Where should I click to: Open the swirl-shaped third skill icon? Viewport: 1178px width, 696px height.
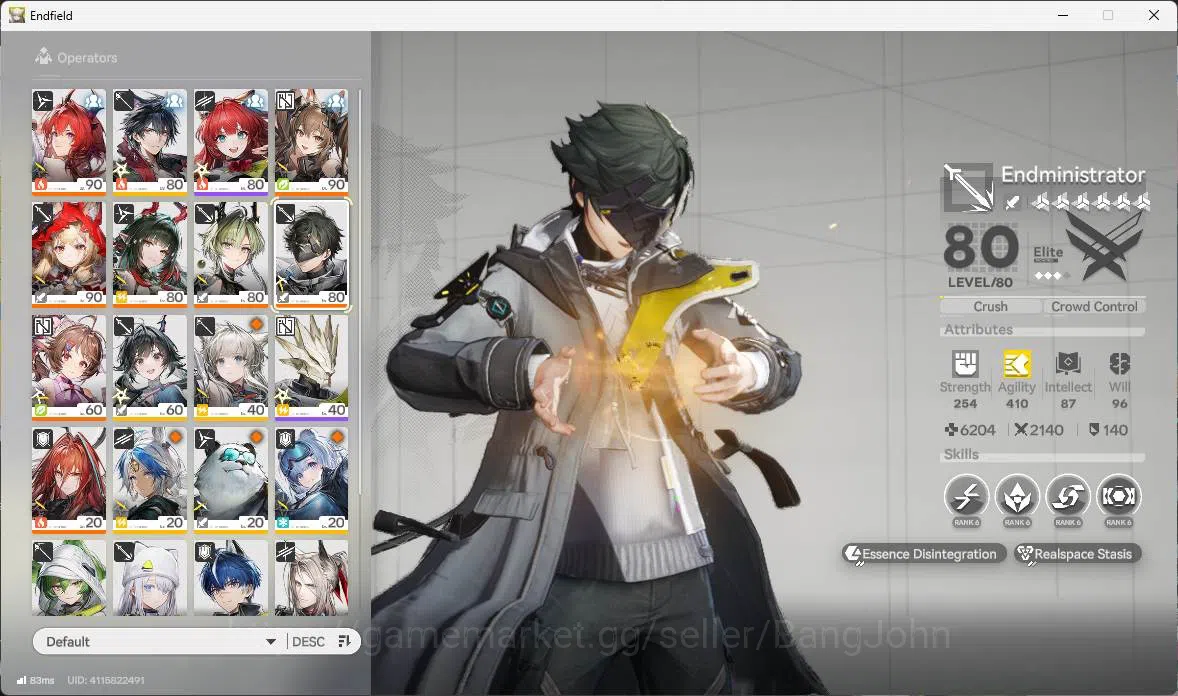pos(1068,496)
